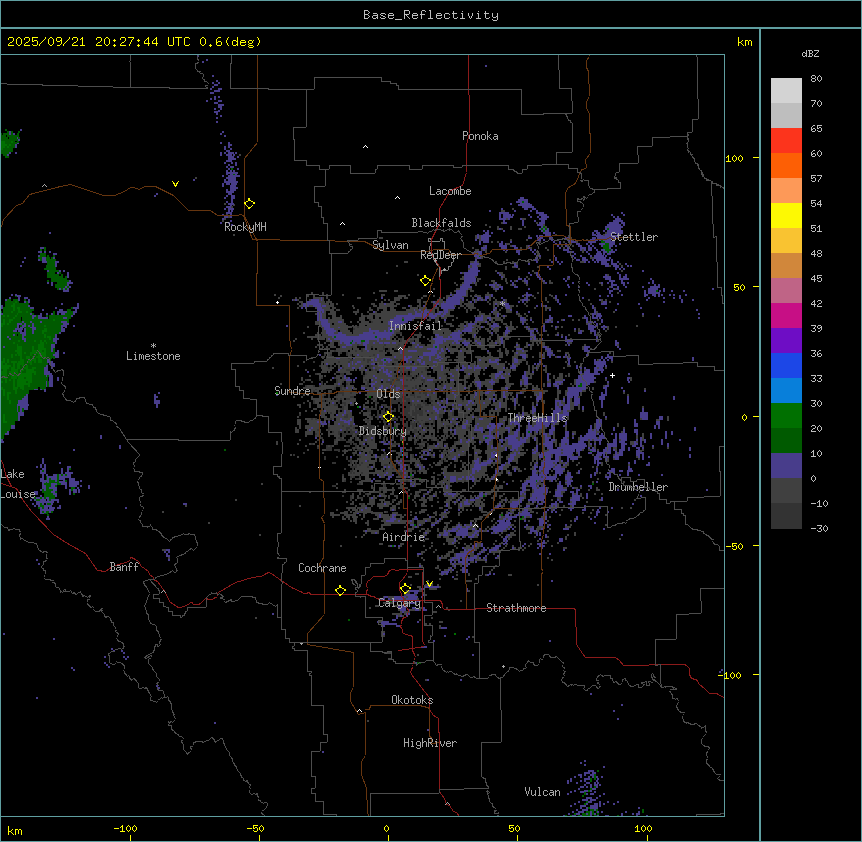Click the yellow diamond marker near RockyMH
Screen dimensions: 862x842
249,203
